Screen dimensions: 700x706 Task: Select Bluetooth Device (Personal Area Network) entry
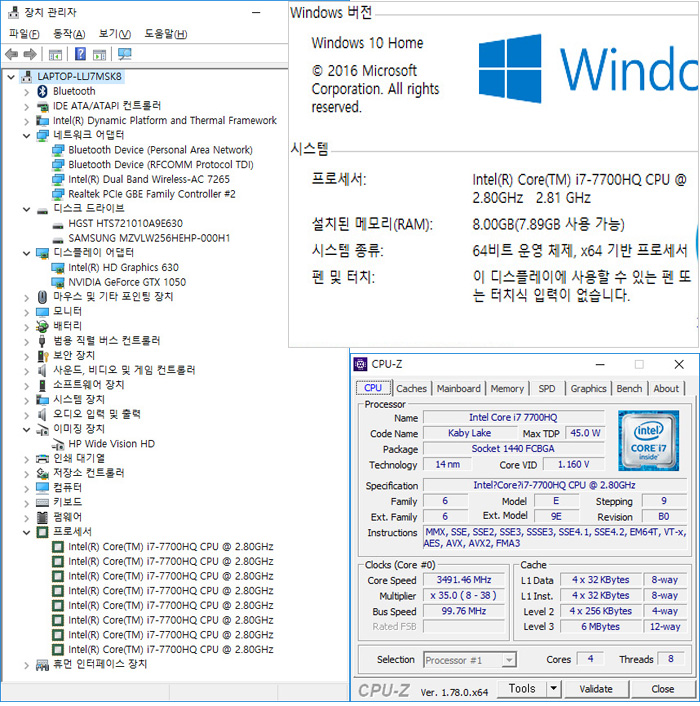point(160,150)
